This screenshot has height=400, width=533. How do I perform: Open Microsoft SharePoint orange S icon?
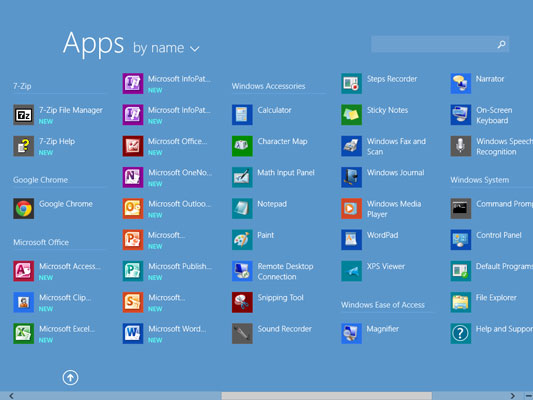133,302
